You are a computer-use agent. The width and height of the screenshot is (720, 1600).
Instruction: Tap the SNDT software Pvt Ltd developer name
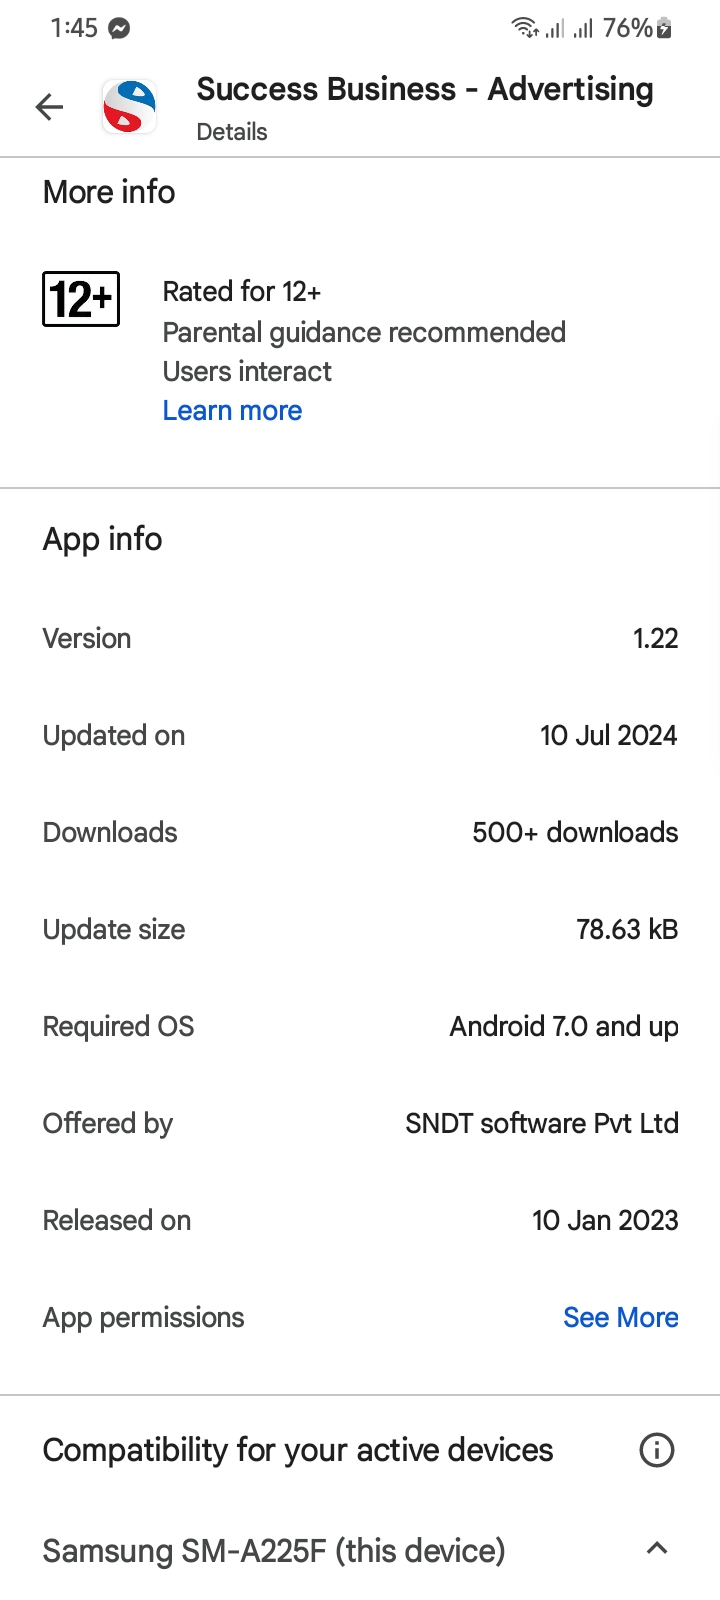pyautogui.click(x=541, y=1124)
